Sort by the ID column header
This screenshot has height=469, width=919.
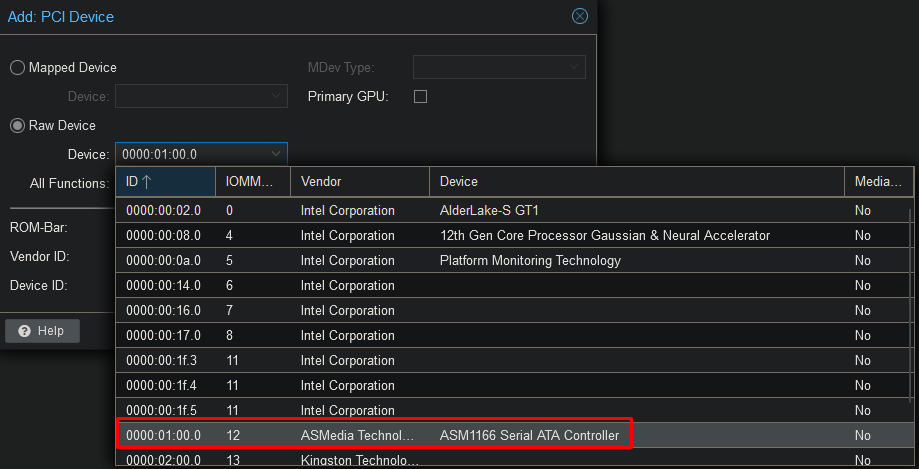coord(165,182)
